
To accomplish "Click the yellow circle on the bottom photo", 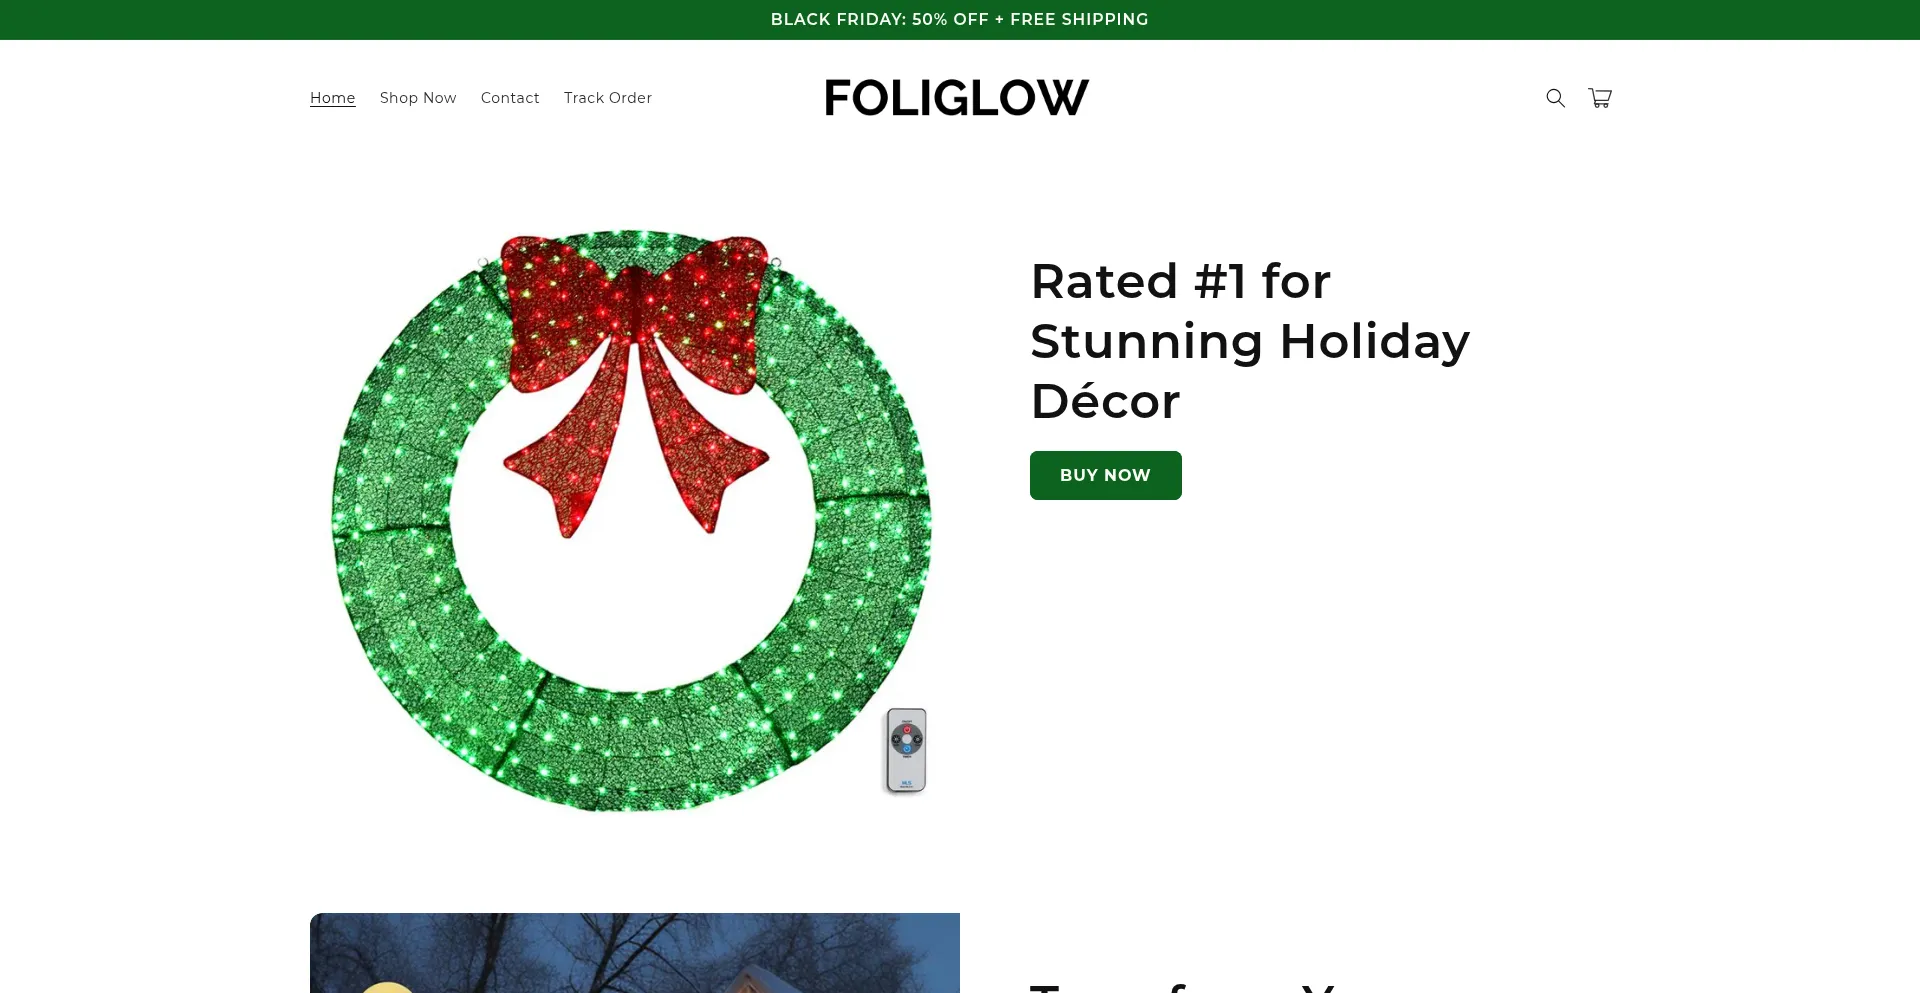I will coord(387,987).
